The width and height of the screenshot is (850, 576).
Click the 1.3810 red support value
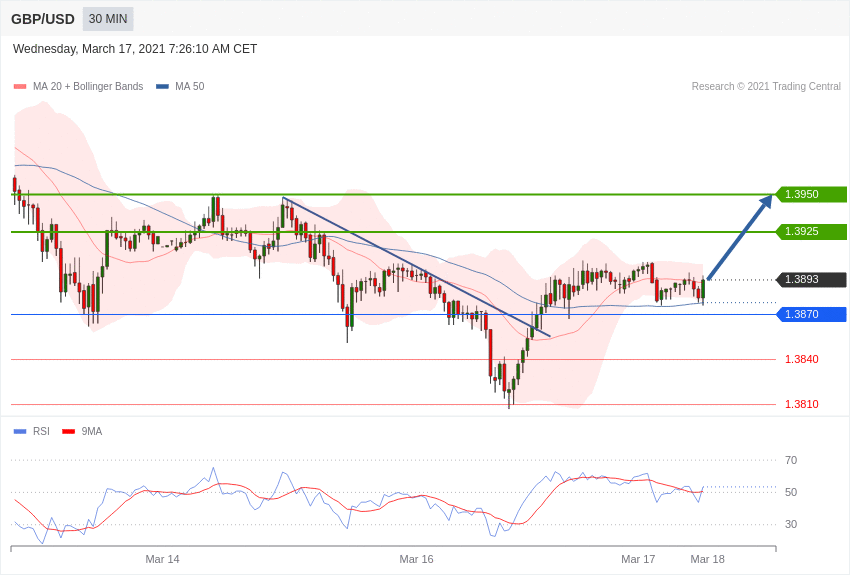click(802, 404)
